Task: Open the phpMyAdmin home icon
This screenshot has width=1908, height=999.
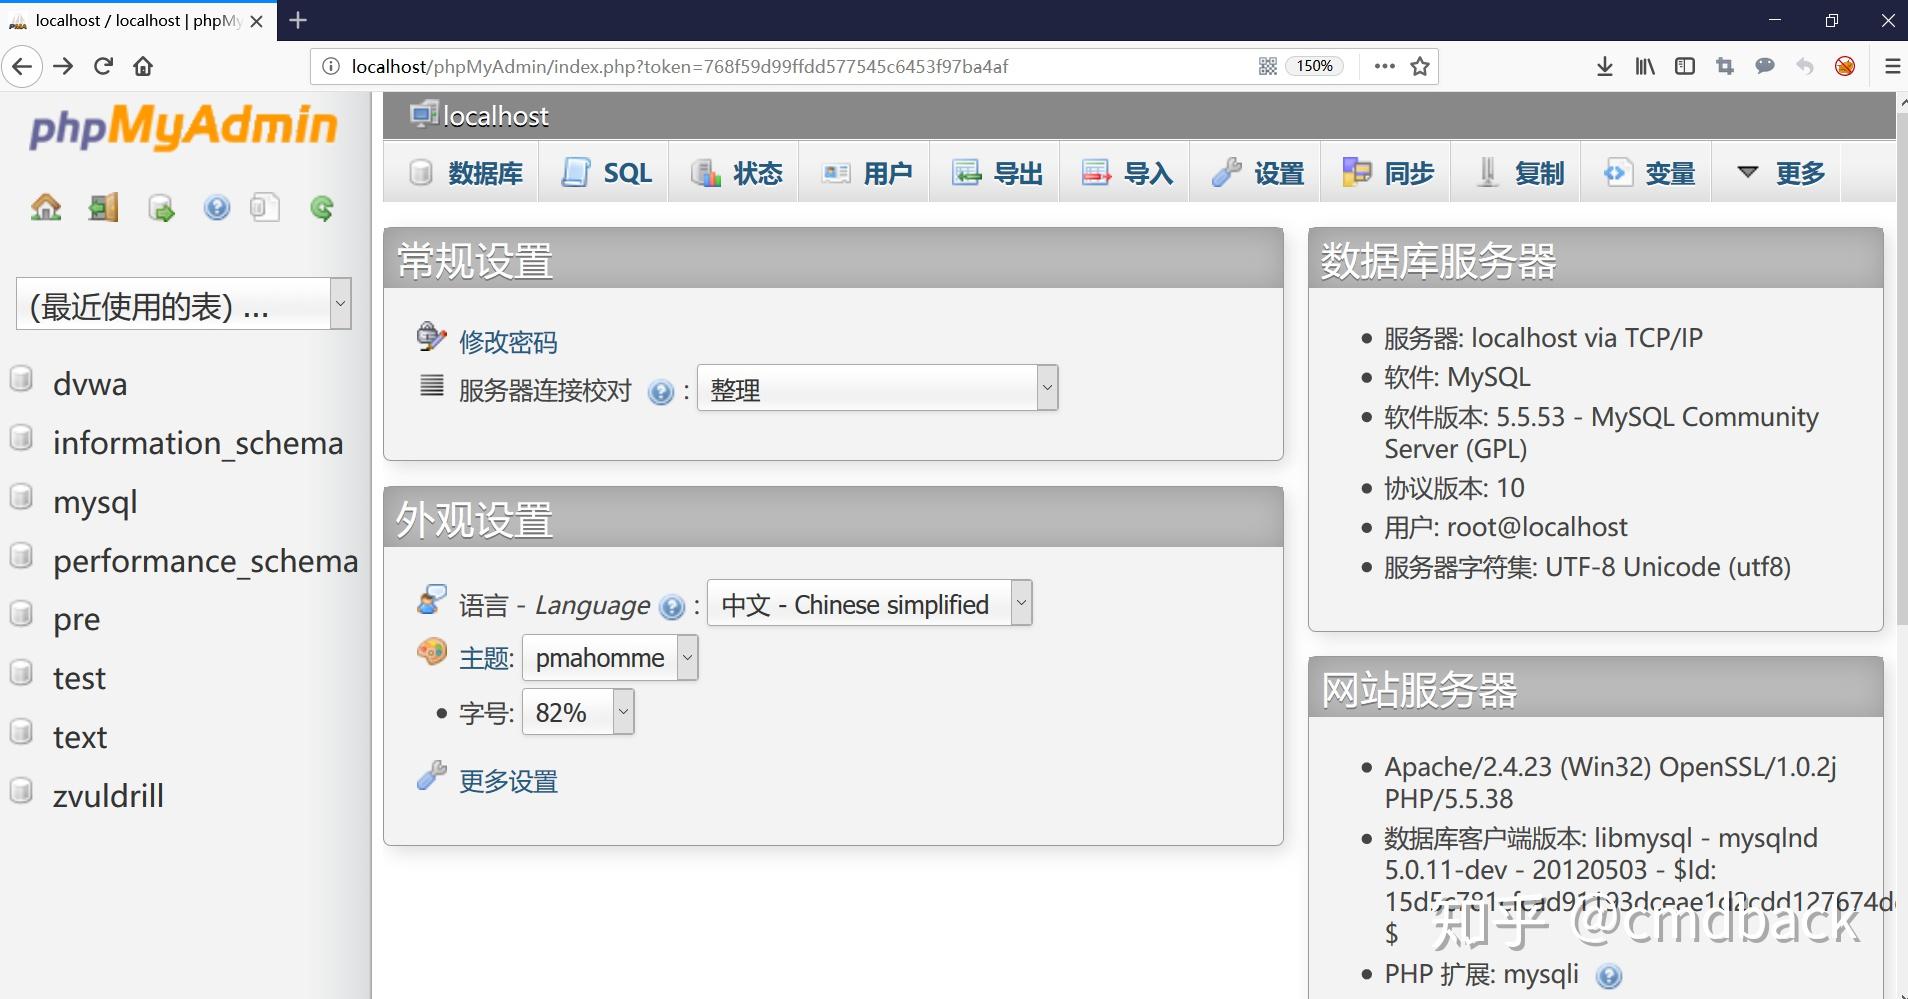Action: (44, 207)
